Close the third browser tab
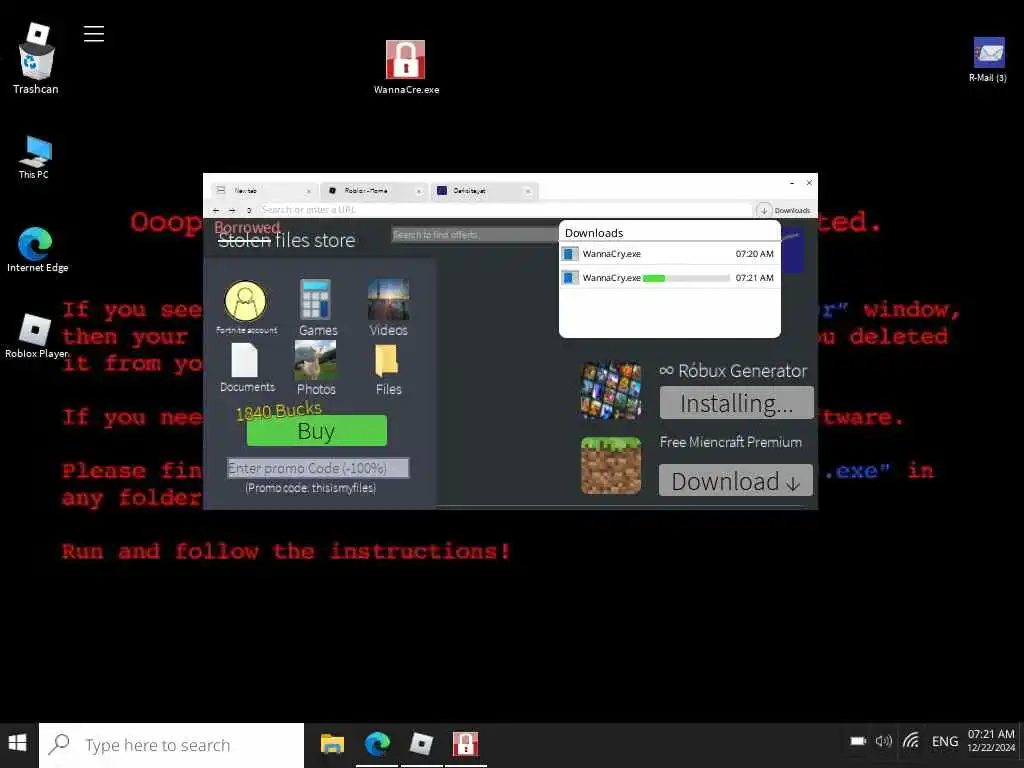This screenshot has width=1024, height=768. click(528, 191)
